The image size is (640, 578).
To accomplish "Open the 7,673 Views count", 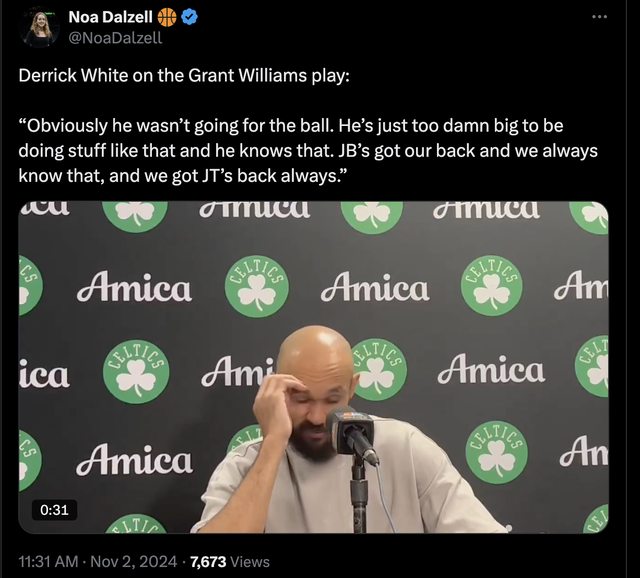I will coord(229,562).
